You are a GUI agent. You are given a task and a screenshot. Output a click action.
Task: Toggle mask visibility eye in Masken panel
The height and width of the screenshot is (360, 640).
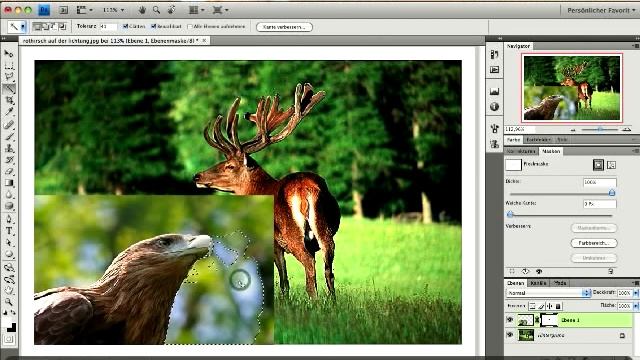click(539, 271)
